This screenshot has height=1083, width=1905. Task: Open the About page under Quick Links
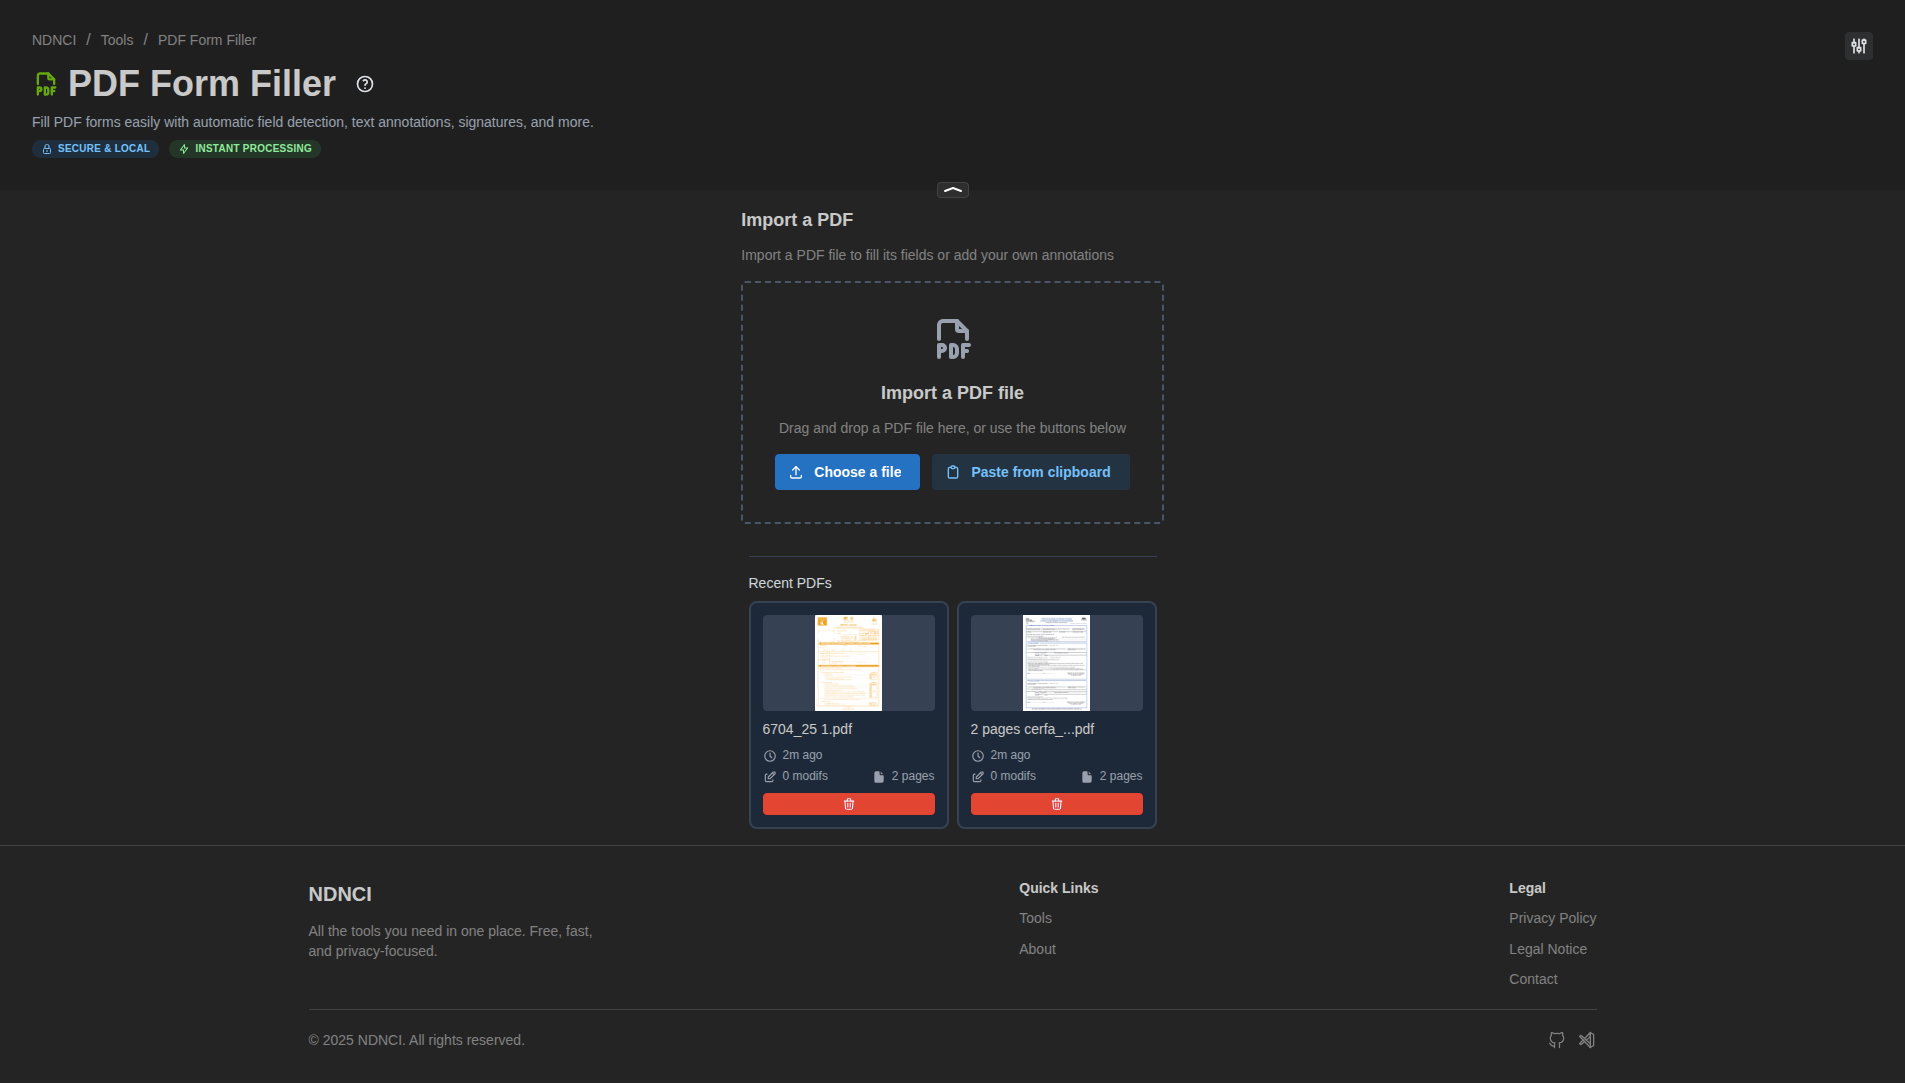[x=1037, y=949]
